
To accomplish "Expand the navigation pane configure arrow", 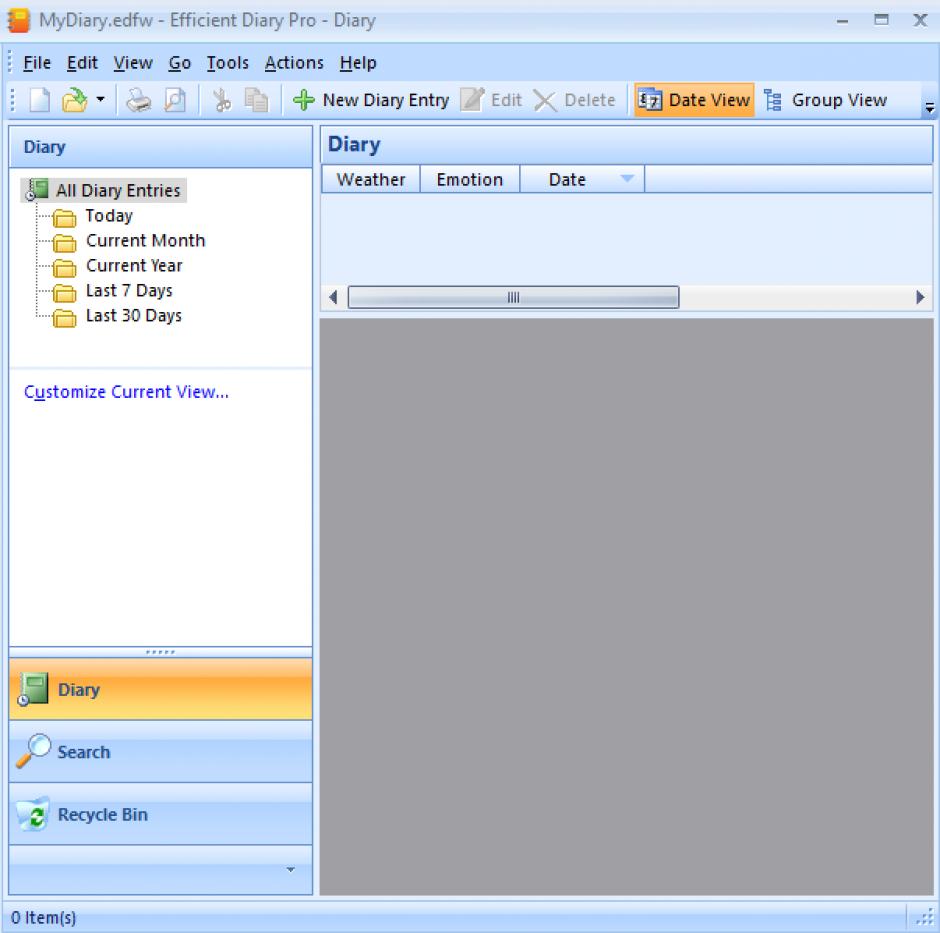I will pos(291,869).
